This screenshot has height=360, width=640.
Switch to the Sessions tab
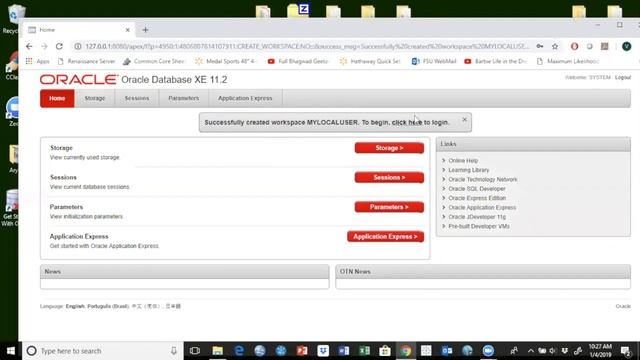coord(137,98)
